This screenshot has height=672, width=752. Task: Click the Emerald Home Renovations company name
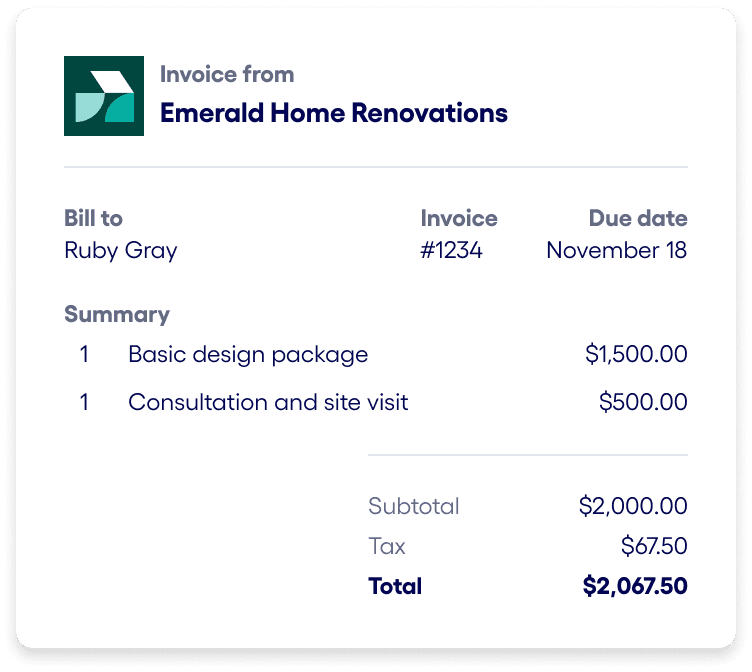pos(333,113)
